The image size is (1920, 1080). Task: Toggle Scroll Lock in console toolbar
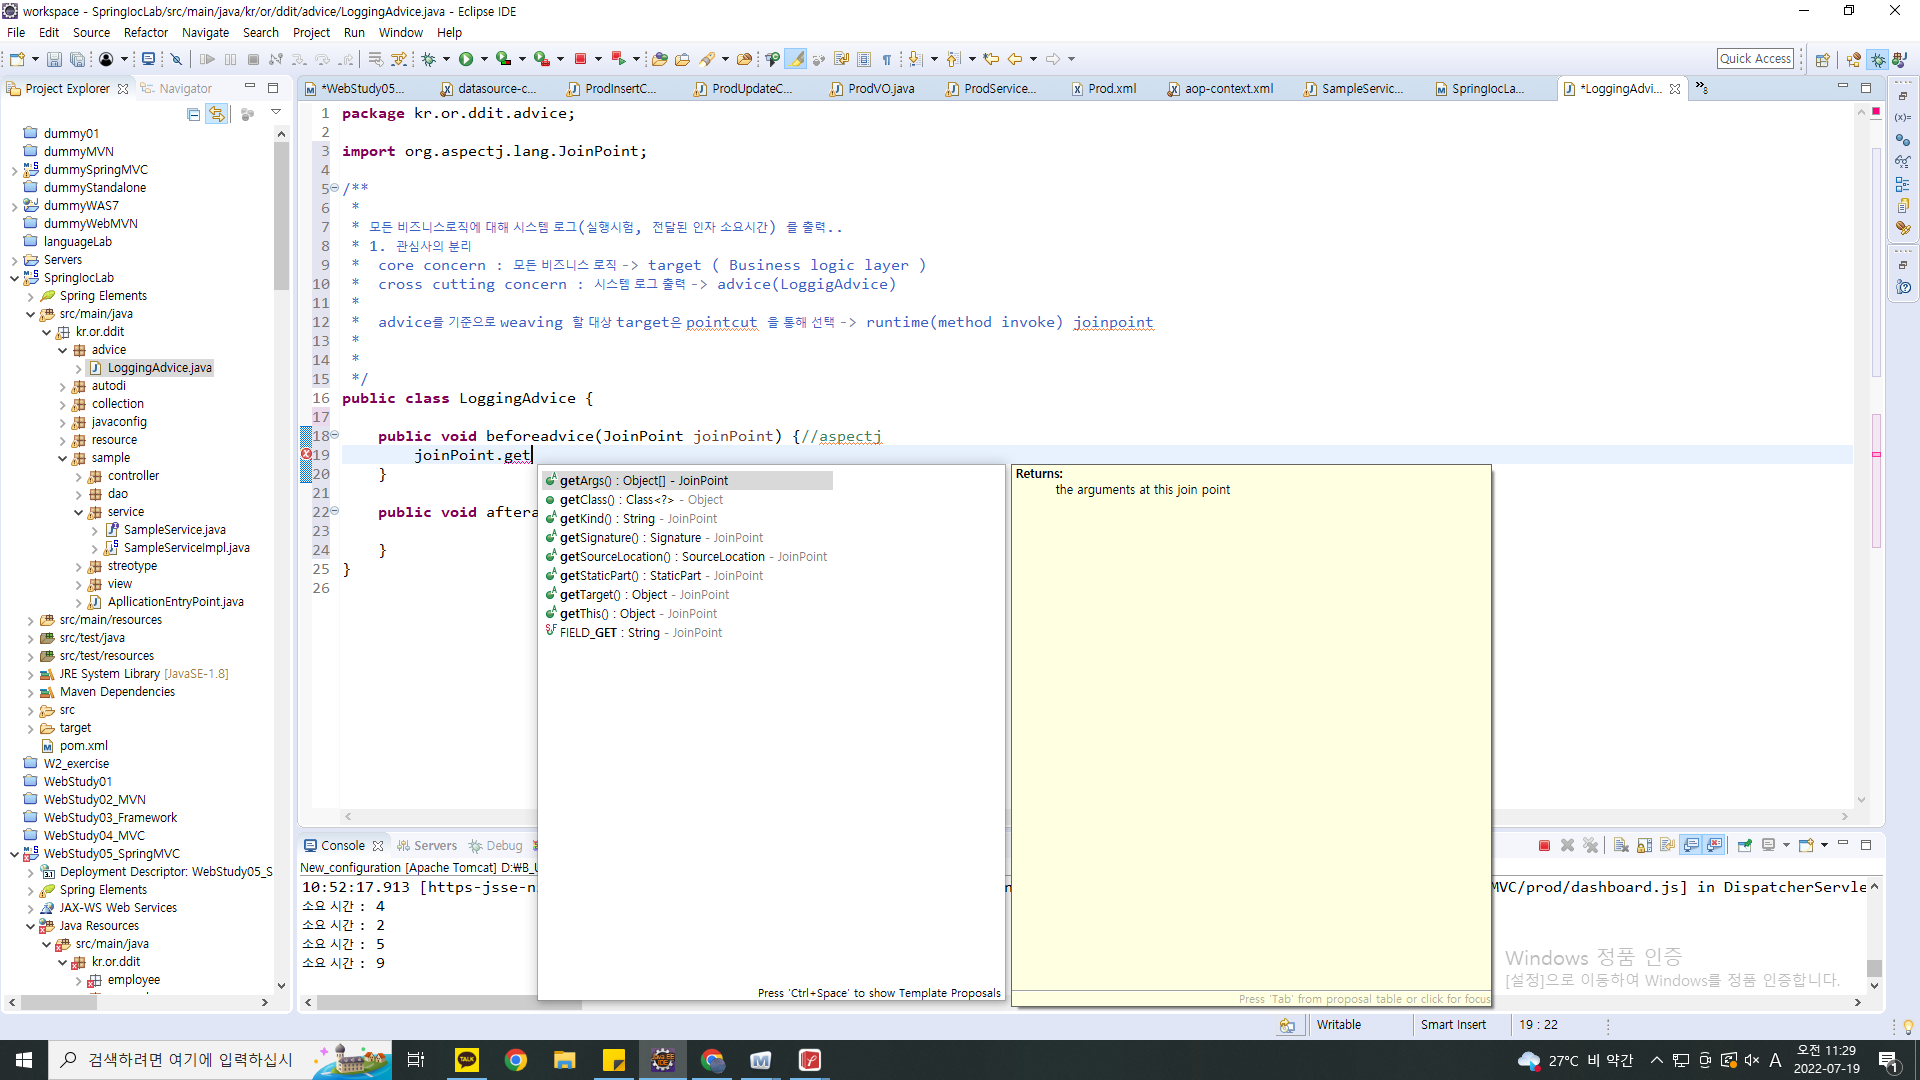coord(1644,846)
